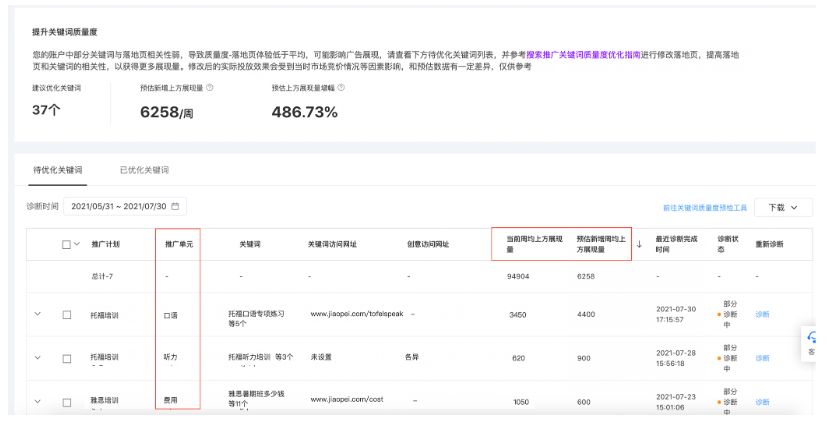
Task: Click the 总计-7 summary cell
Action: tap(102, 276)
